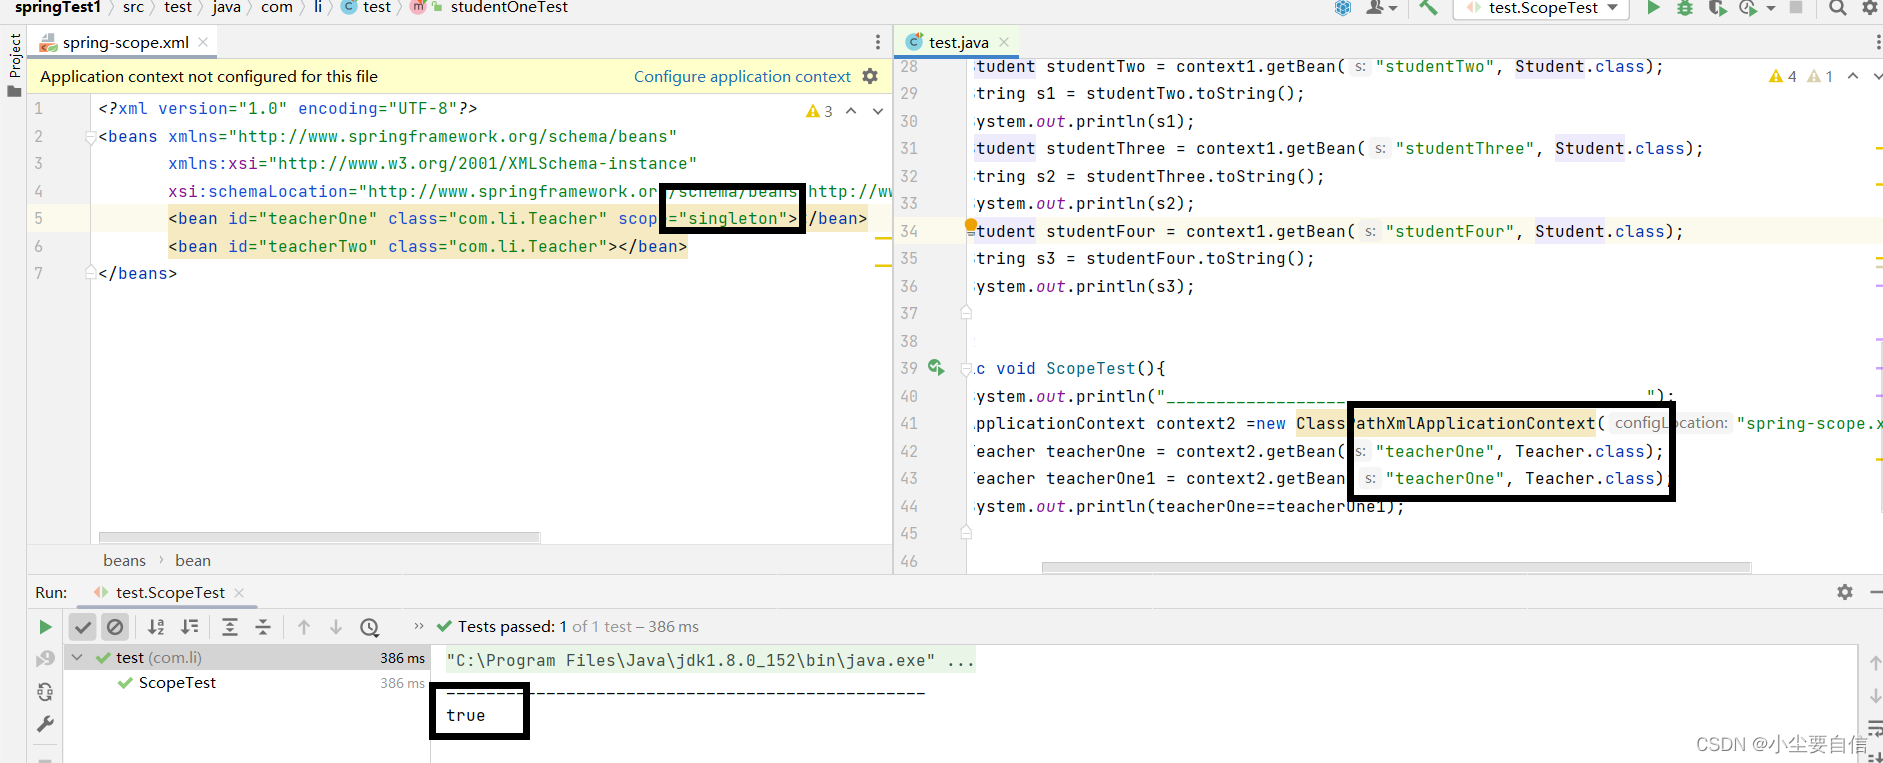Viewport: 1883px width, 763px height.
Task: Open the test.ScopeTest run configuration dropdown
Action: point(1542,8)
